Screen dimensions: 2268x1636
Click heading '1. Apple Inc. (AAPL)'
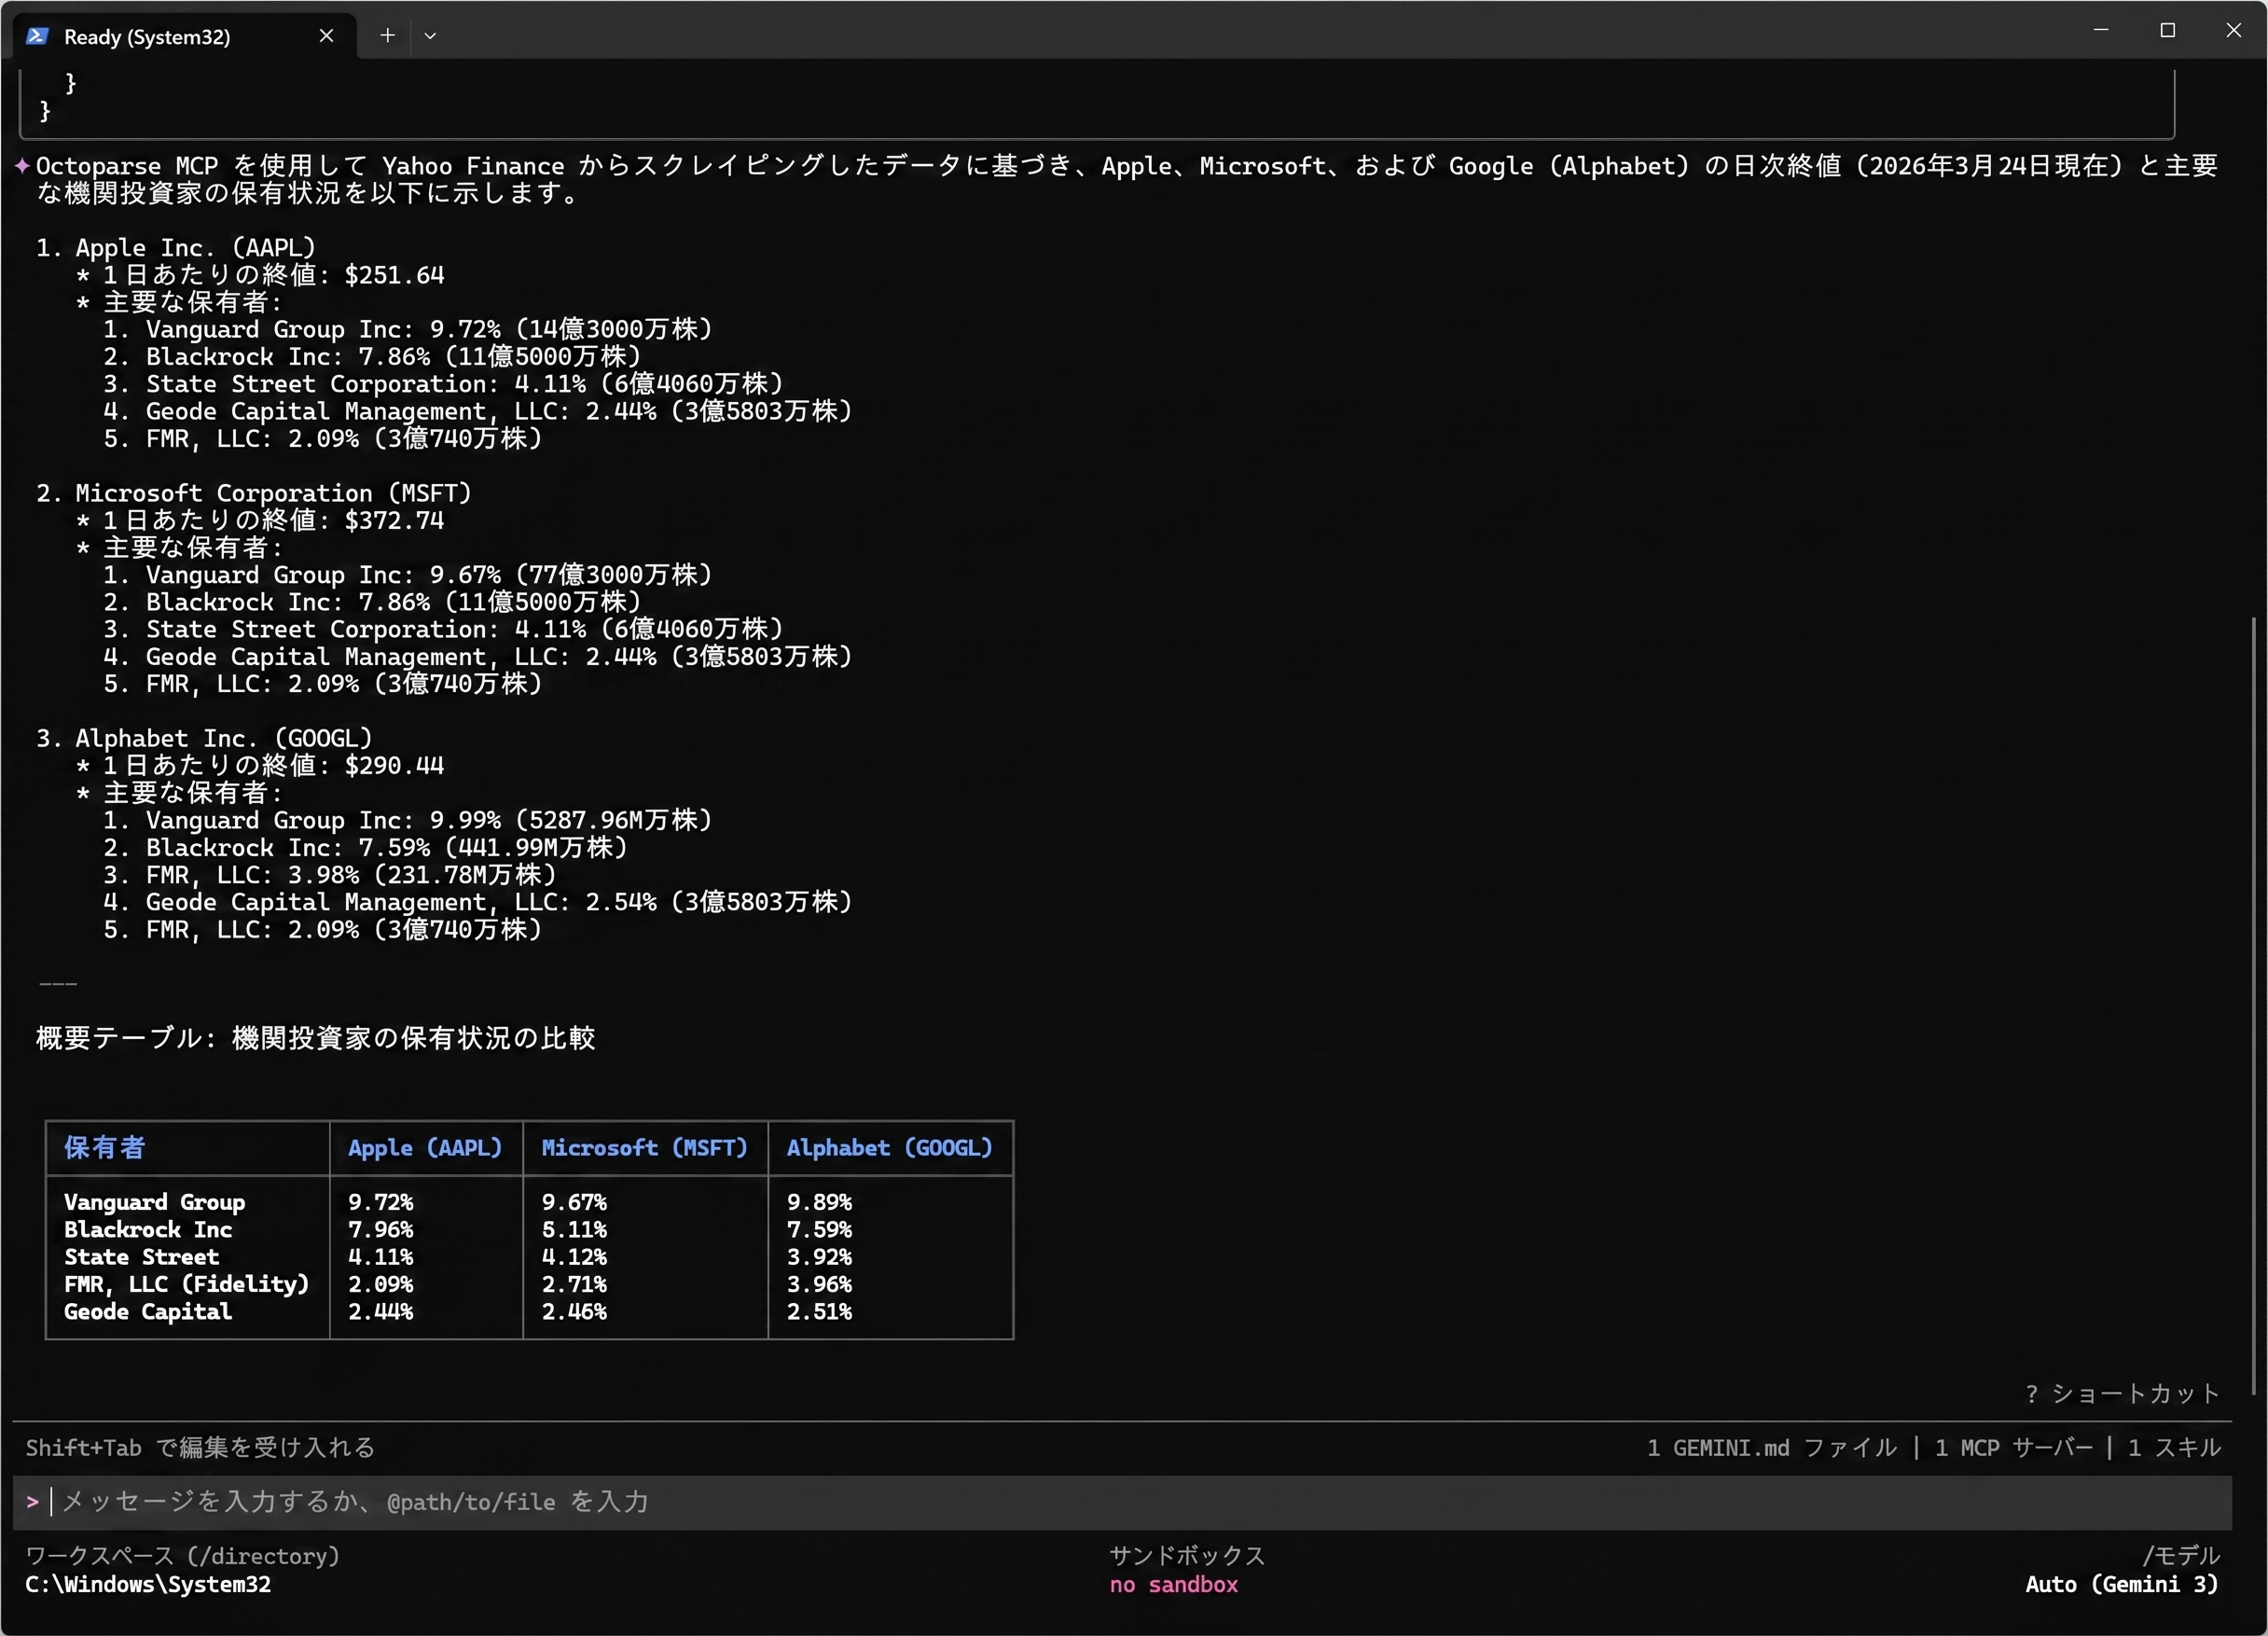pyautogui.click(x=176, y=247)
